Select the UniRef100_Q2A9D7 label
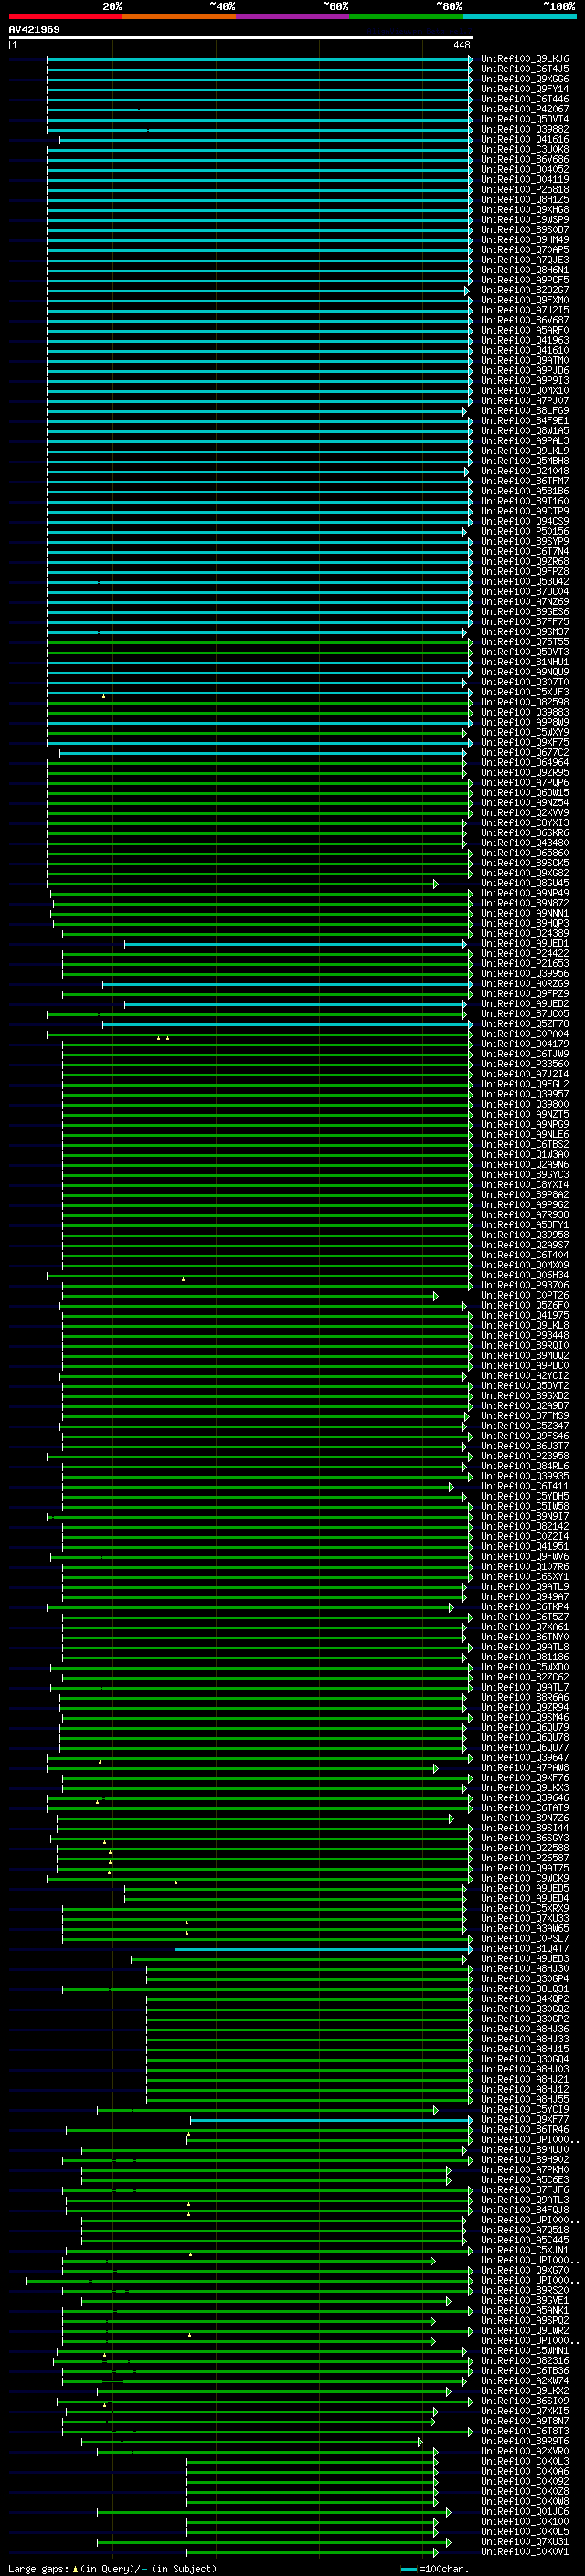This screenshot has width=585, height=2576. click(x=525, y=1405)
